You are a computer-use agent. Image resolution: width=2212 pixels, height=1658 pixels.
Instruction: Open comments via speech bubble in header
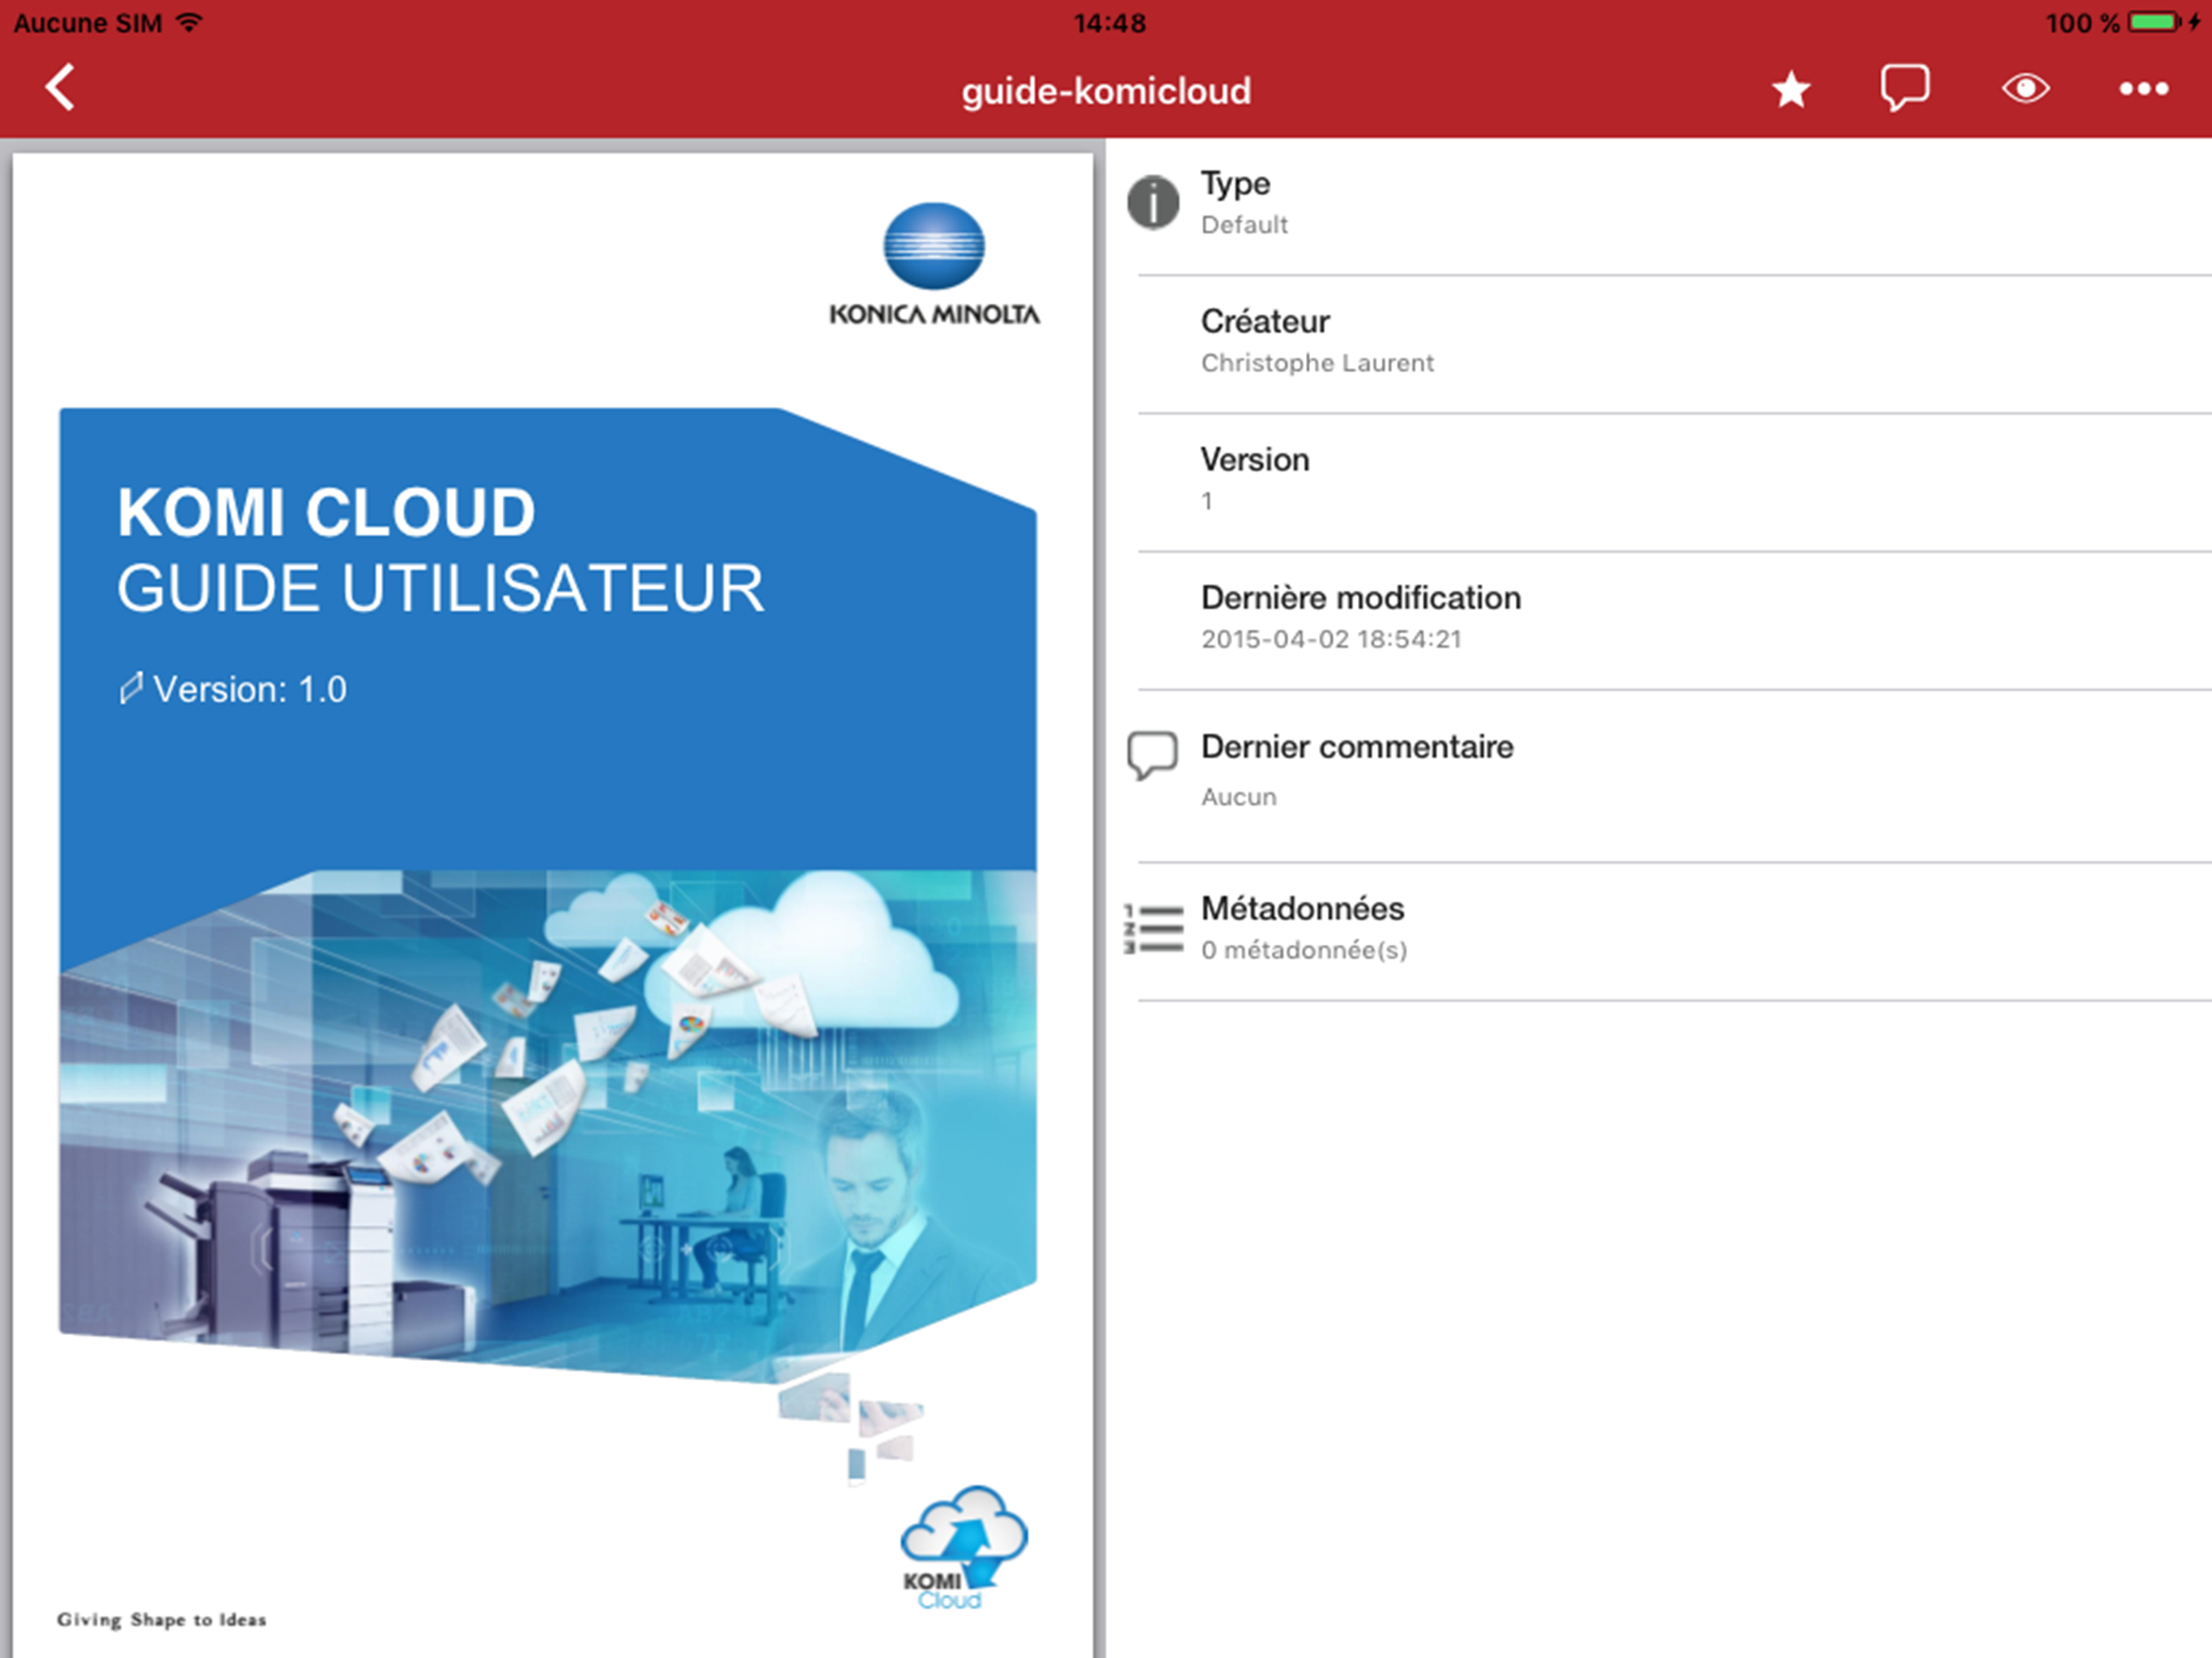[x=1905, y=88]
